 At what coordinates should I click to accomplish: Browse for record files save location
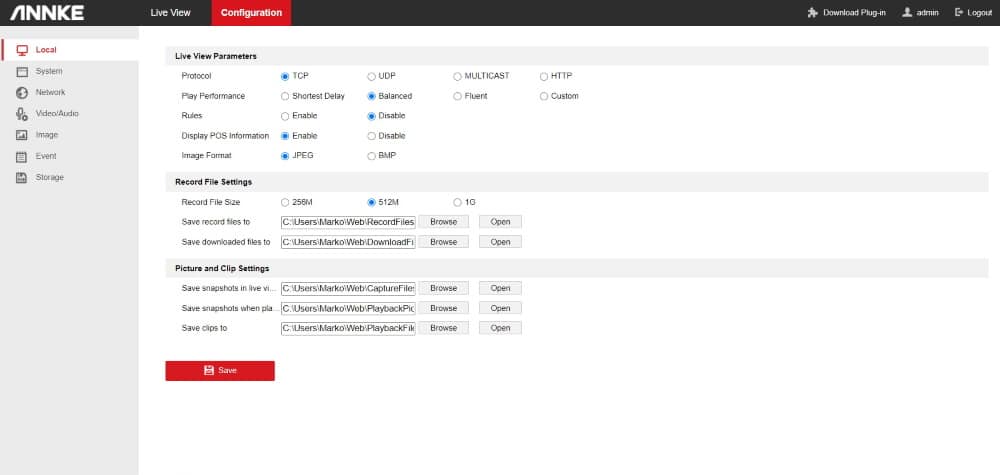coord(443,222)
